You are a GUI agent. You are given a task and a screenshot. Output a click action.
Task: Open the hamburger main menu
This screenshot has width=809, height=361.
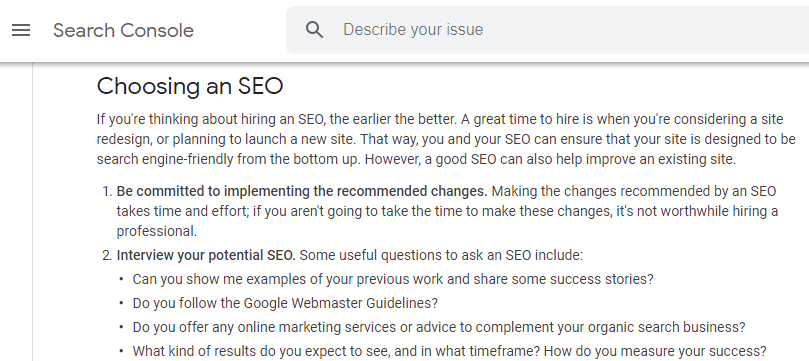click(21, 30)
